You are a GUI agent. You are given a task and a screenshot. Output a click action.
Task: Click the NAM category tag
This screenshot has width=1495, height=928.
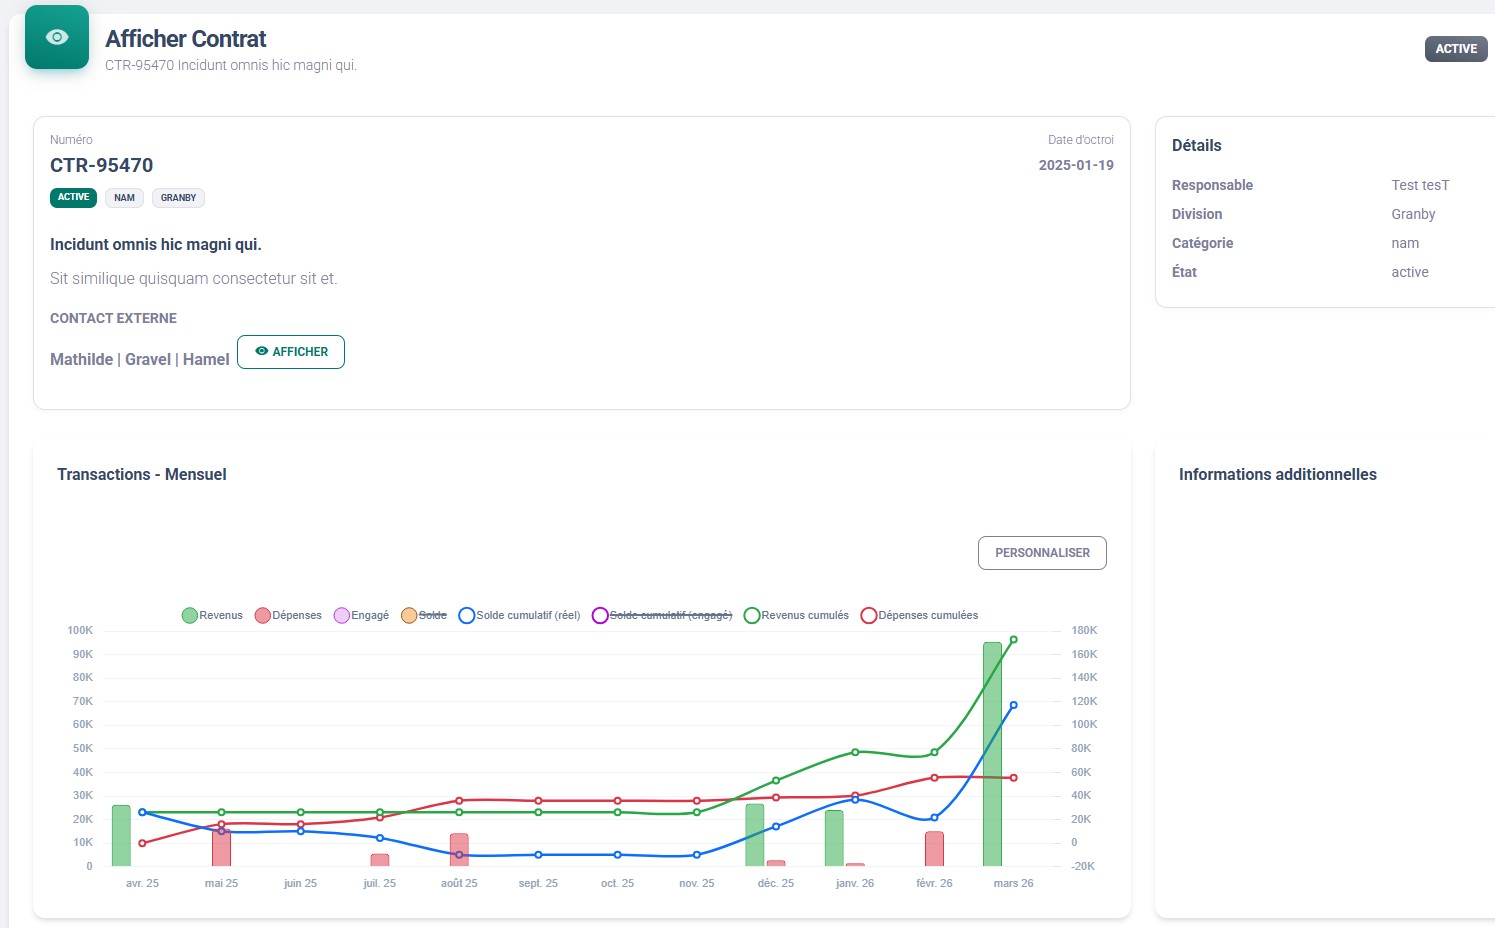(x=124, y=198)
